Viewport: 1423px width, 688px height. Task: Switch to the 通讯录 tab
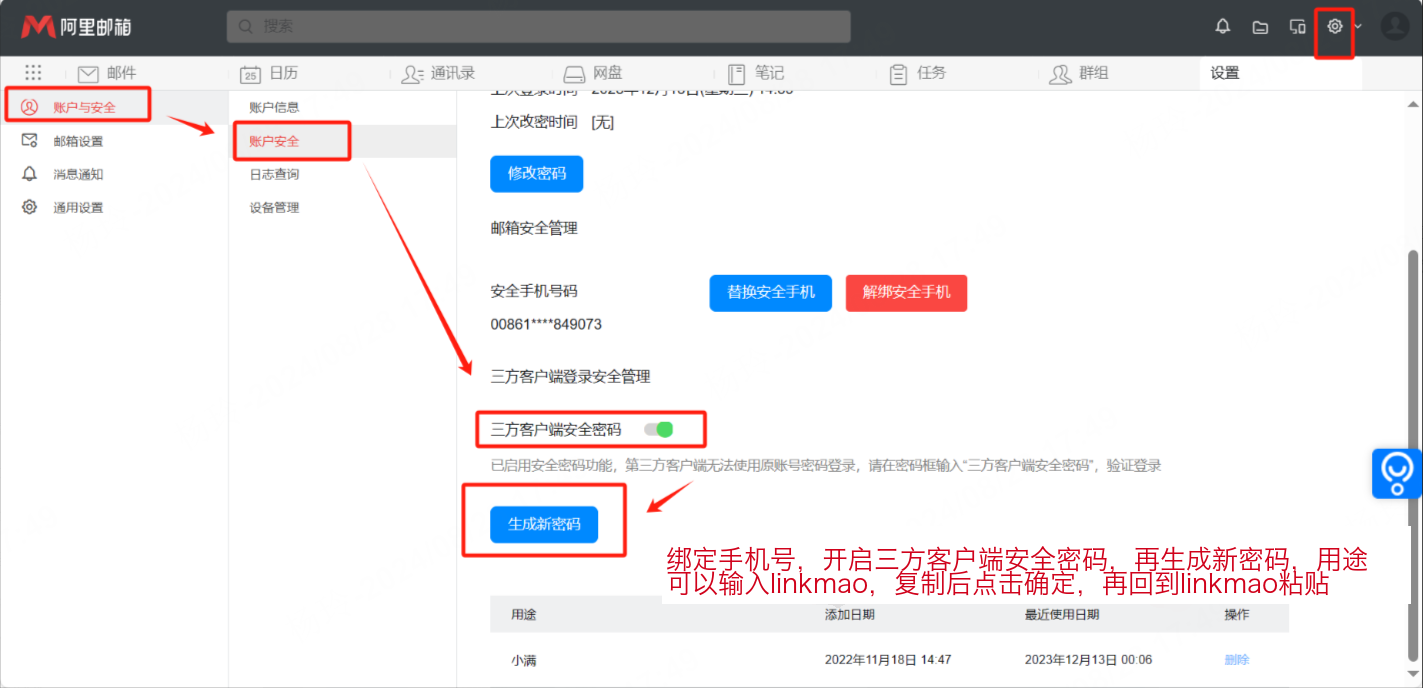click(438, 73)
